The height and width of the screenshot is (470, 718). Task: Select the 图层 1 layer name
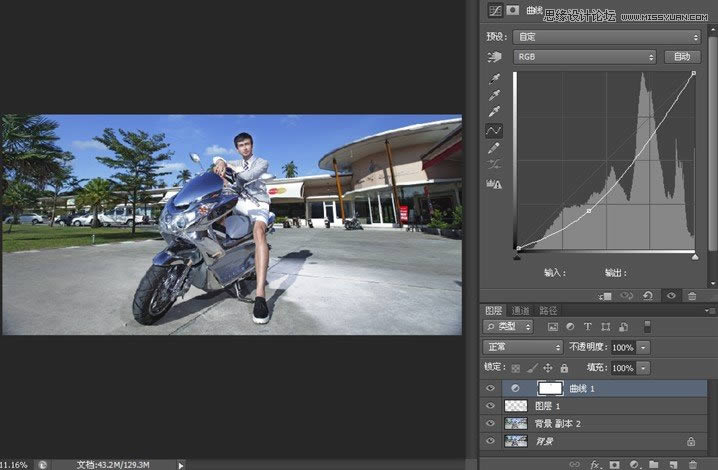(547, 406)
